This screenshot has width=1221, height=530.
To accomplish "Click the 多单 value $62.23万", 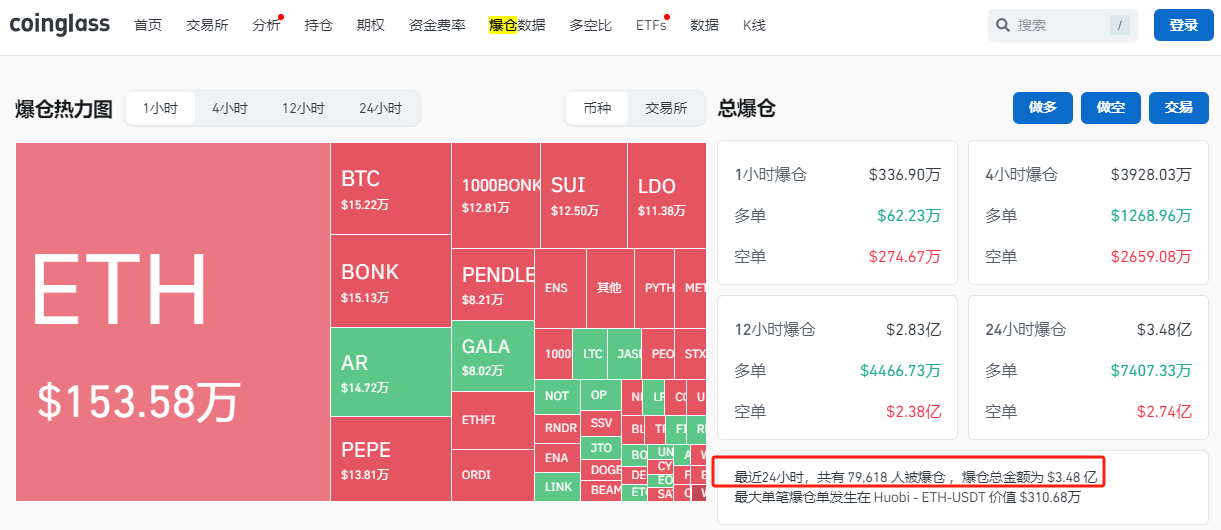I will (x=909, y=215).
